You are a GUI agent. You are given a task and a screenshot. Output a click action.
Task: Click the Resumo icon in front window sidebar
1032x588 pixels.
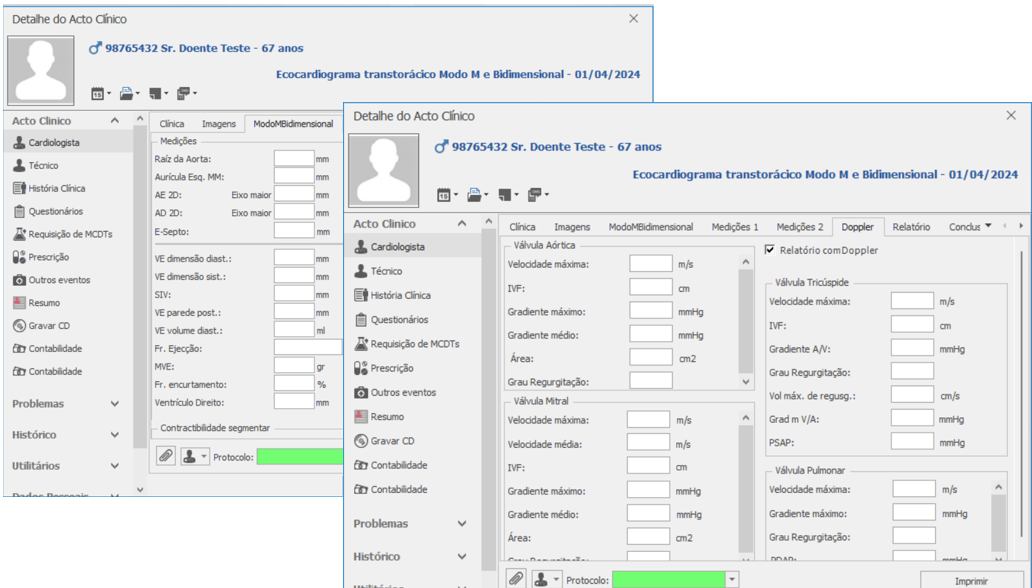(361, 417)
